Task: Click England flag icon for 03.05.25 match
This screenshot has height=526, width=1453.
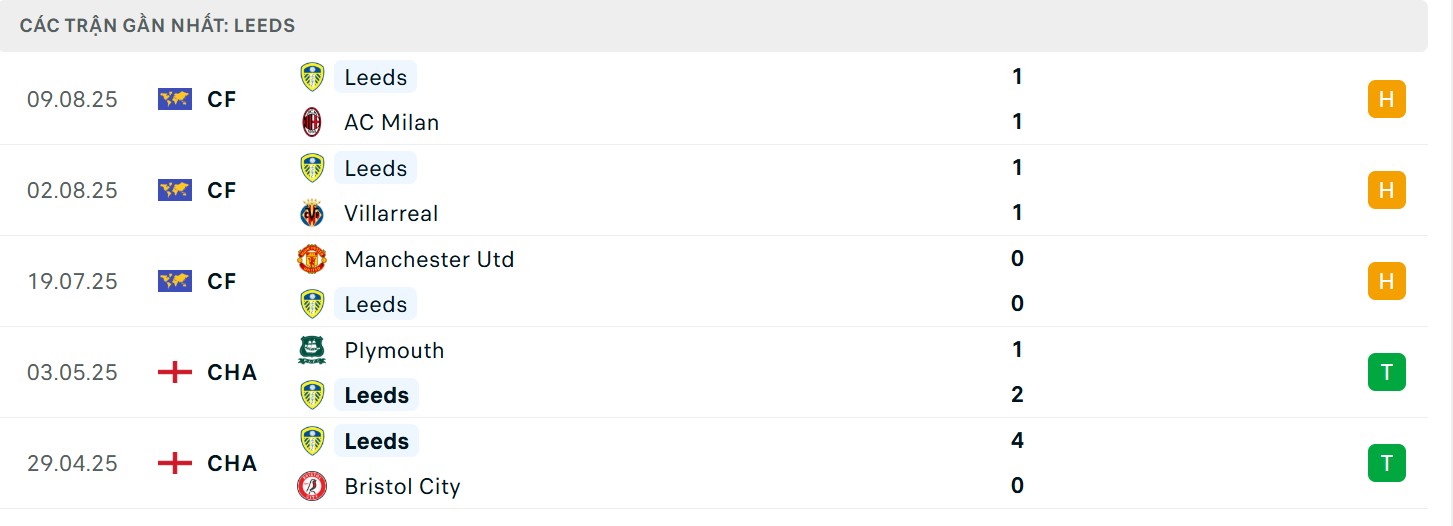Action: [174, 372]
